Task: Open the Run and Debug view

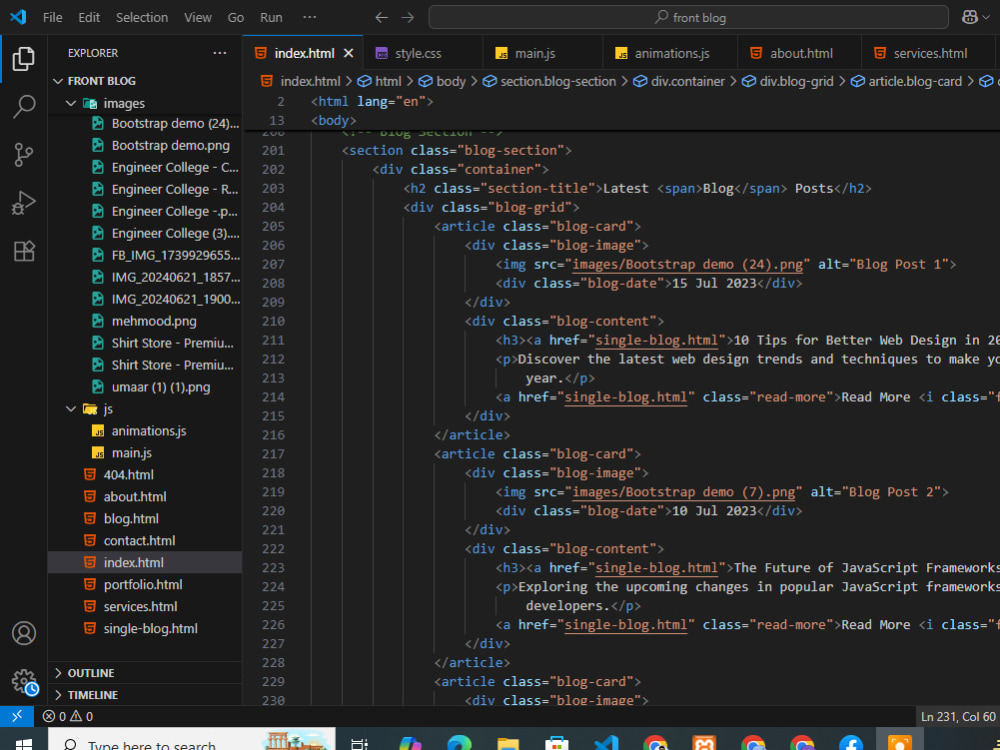Action: coord(24,203)
